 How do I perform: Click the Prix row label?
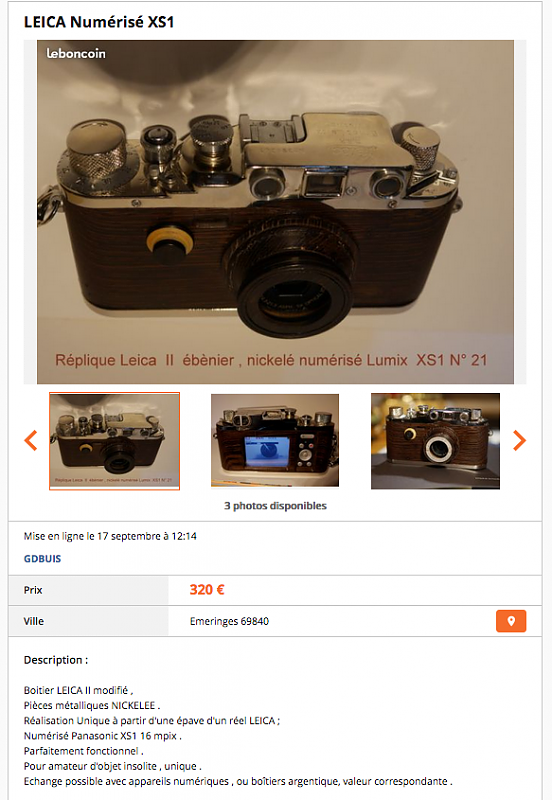[x=33, y=590]
